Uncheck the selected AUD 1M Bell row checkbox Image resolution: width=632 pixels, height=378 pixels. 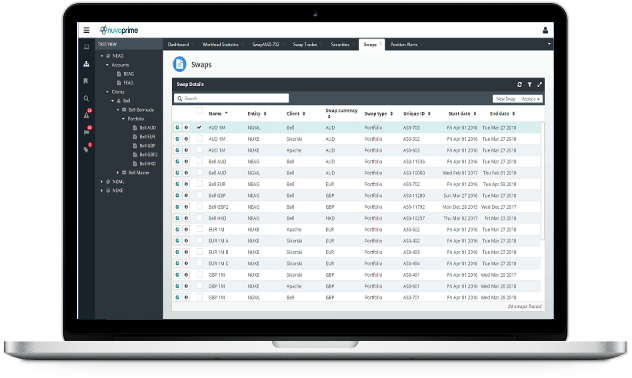tap(199, 127)
